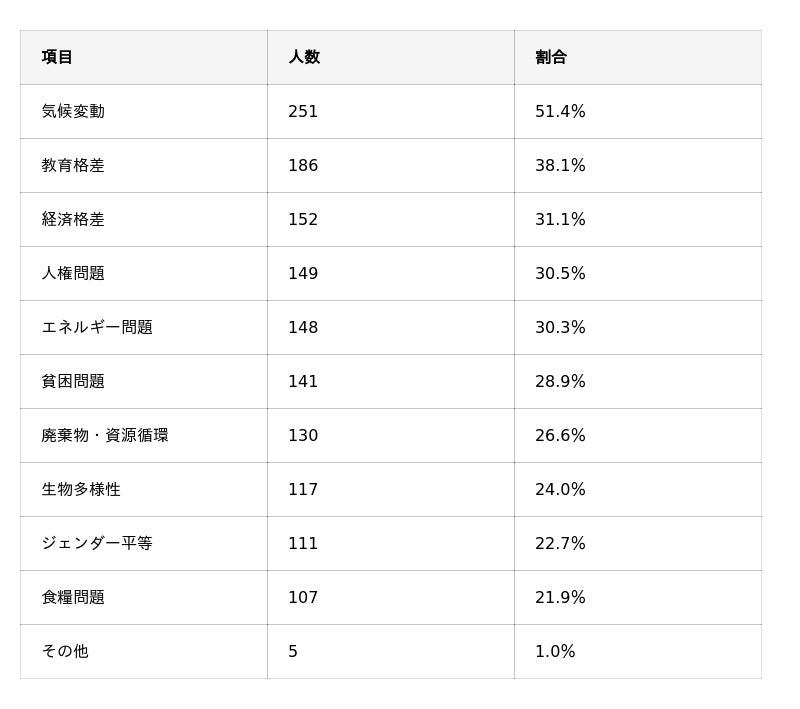Click the 貧困問題 cell

point(73,381)
